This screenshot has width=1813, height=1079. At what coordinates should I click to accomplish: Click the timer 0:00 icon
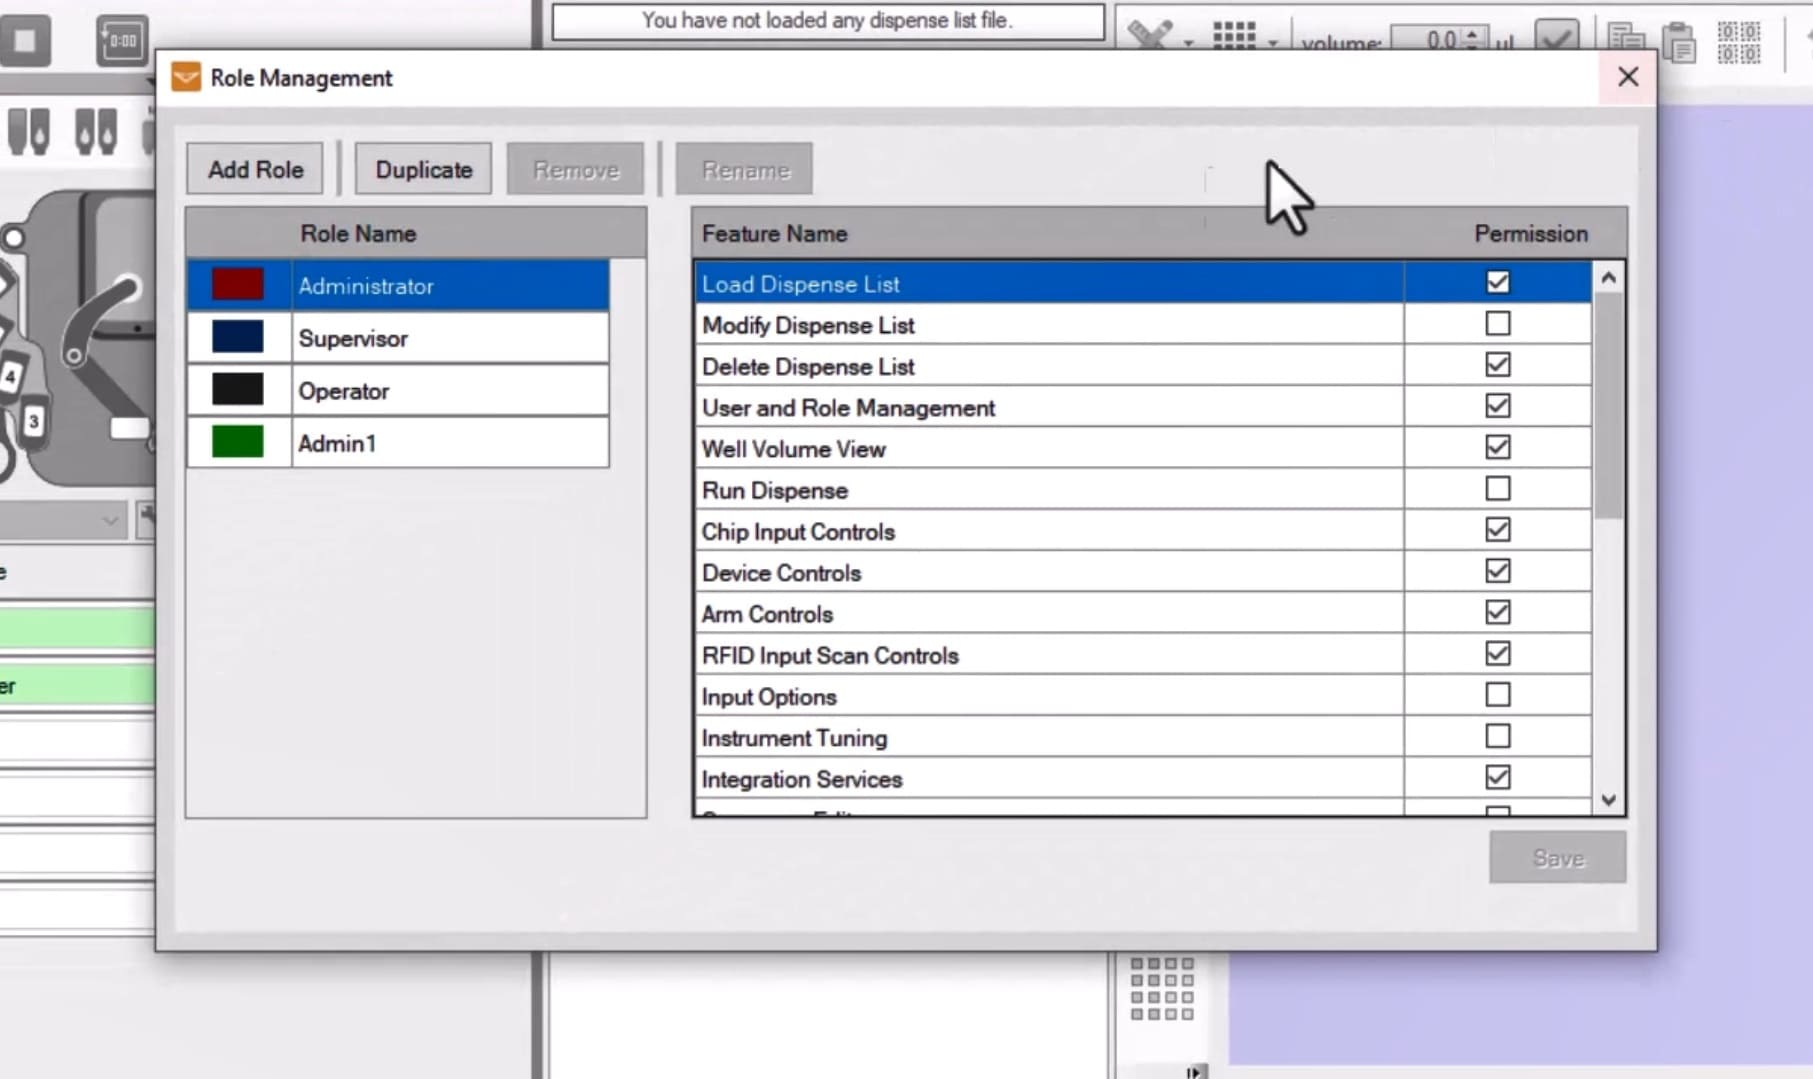click(x=121, y=40)
